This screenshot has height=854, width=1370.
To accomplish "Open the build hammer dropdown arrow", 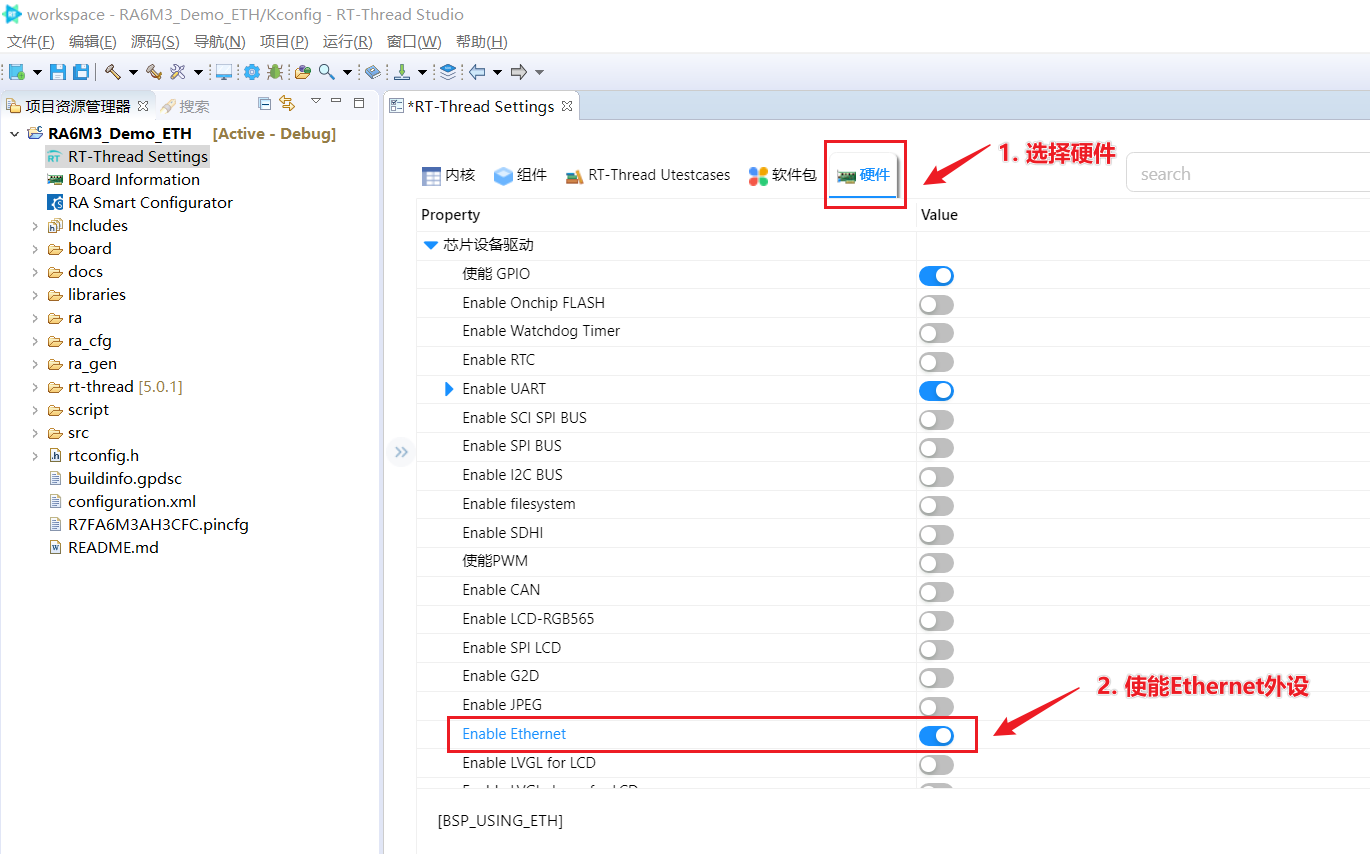I will pos(132,73).
